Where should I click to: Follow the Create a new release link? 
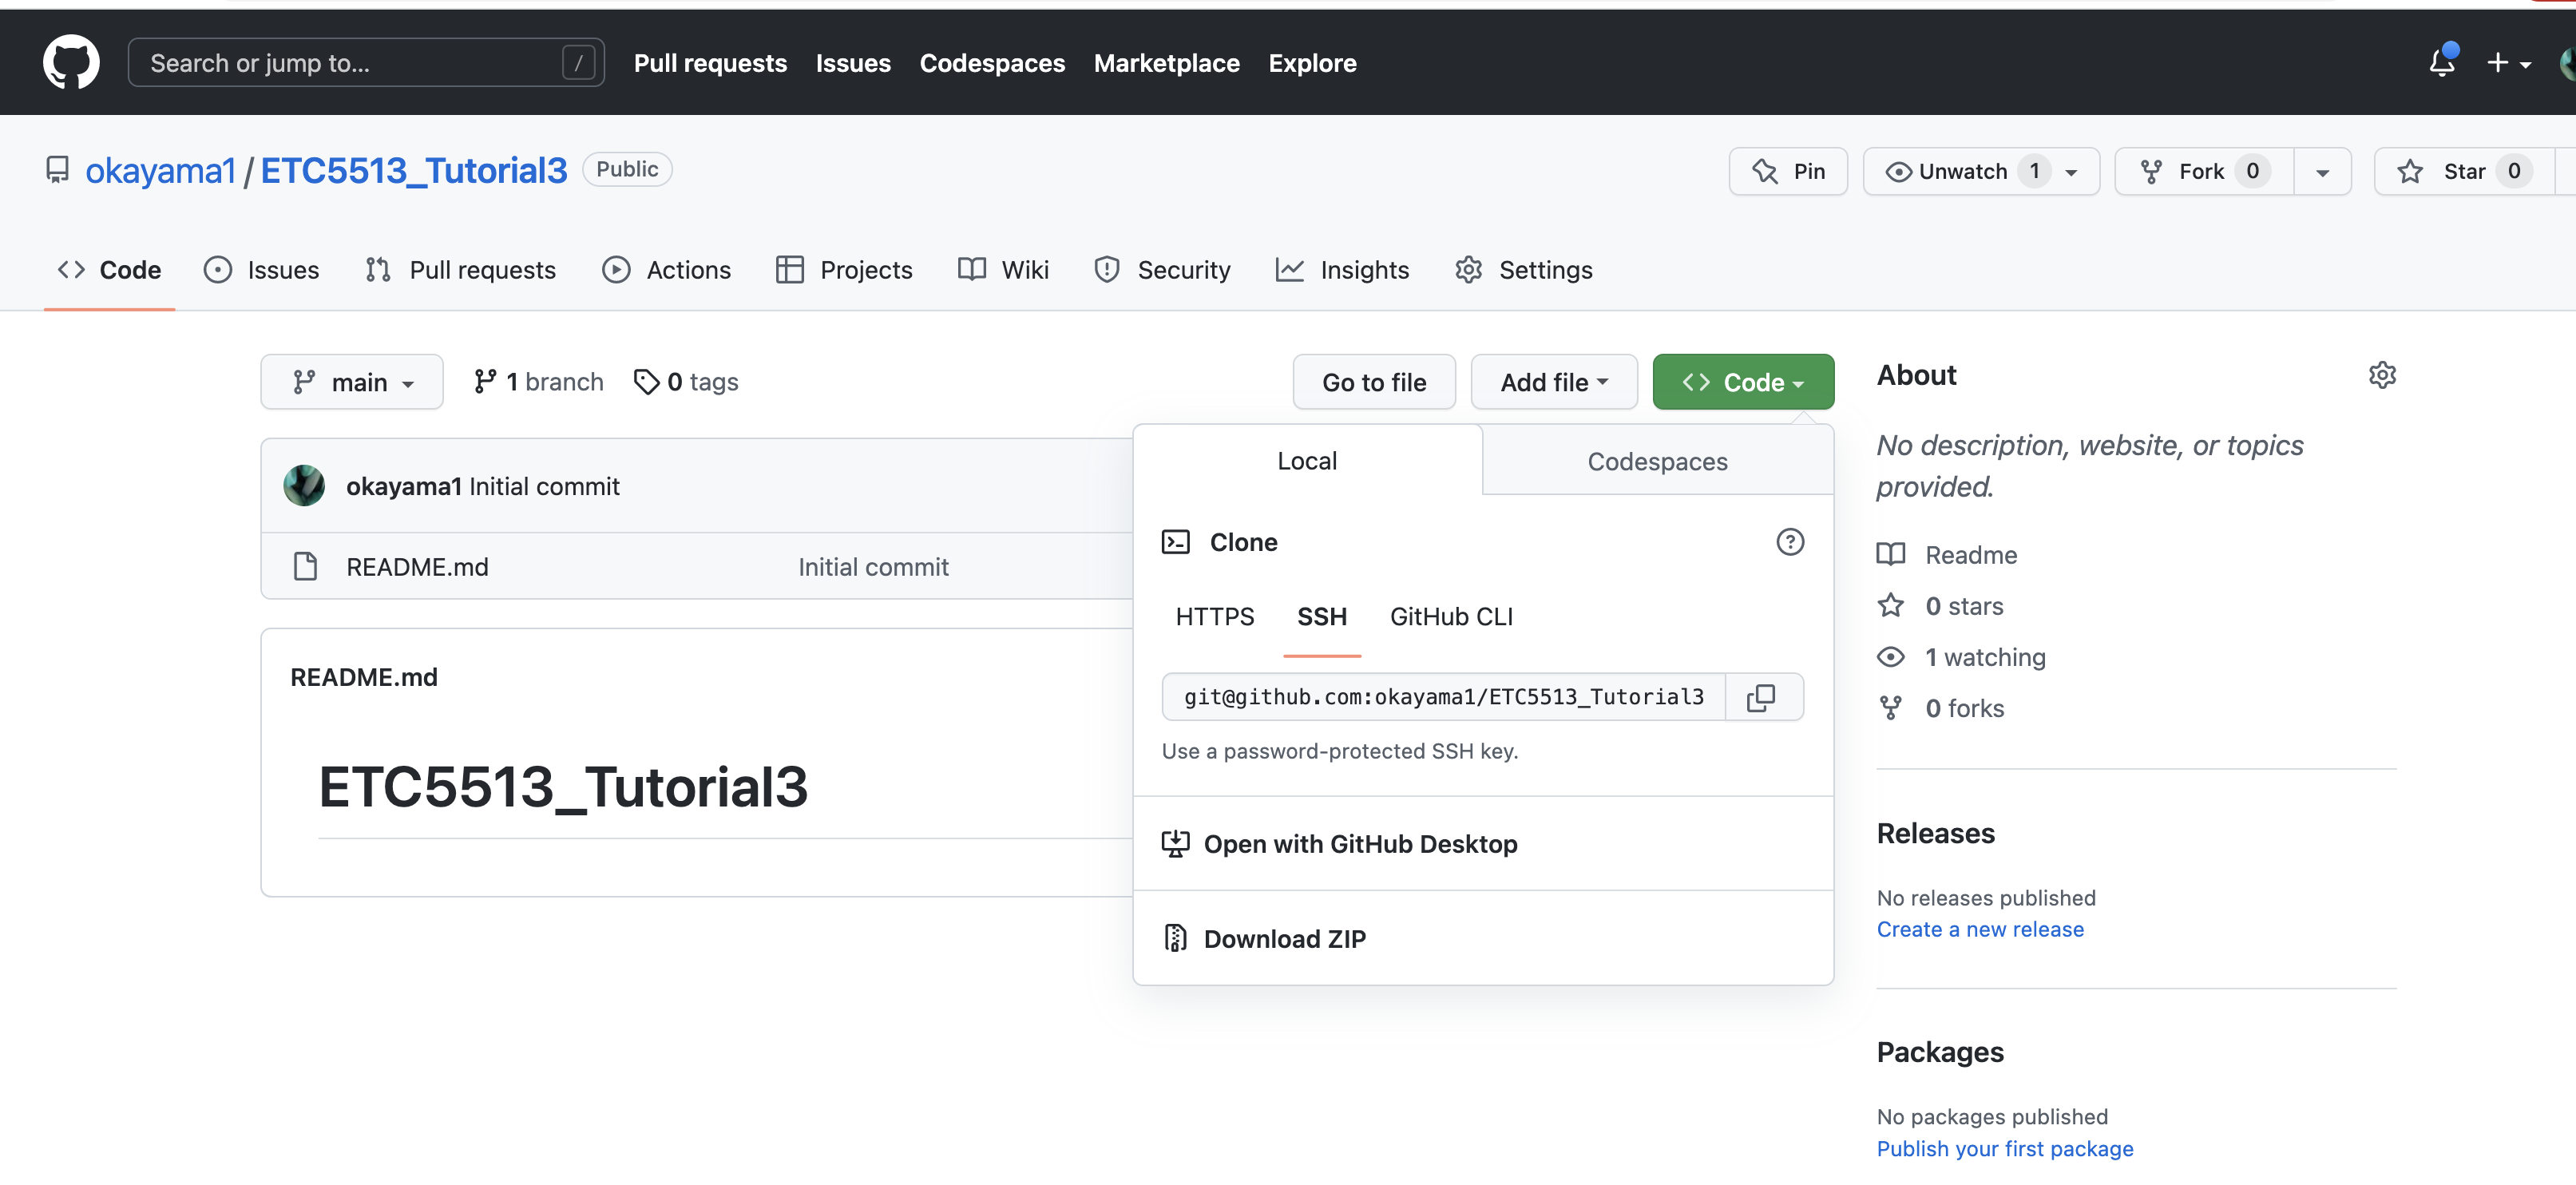coord(1980,929)
